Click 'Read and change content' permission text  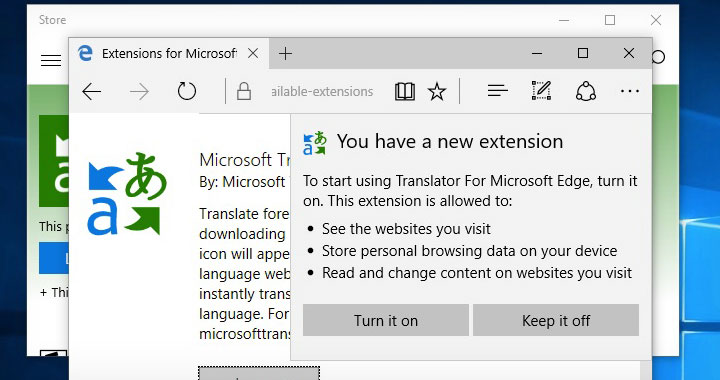(x=477, y=273)
